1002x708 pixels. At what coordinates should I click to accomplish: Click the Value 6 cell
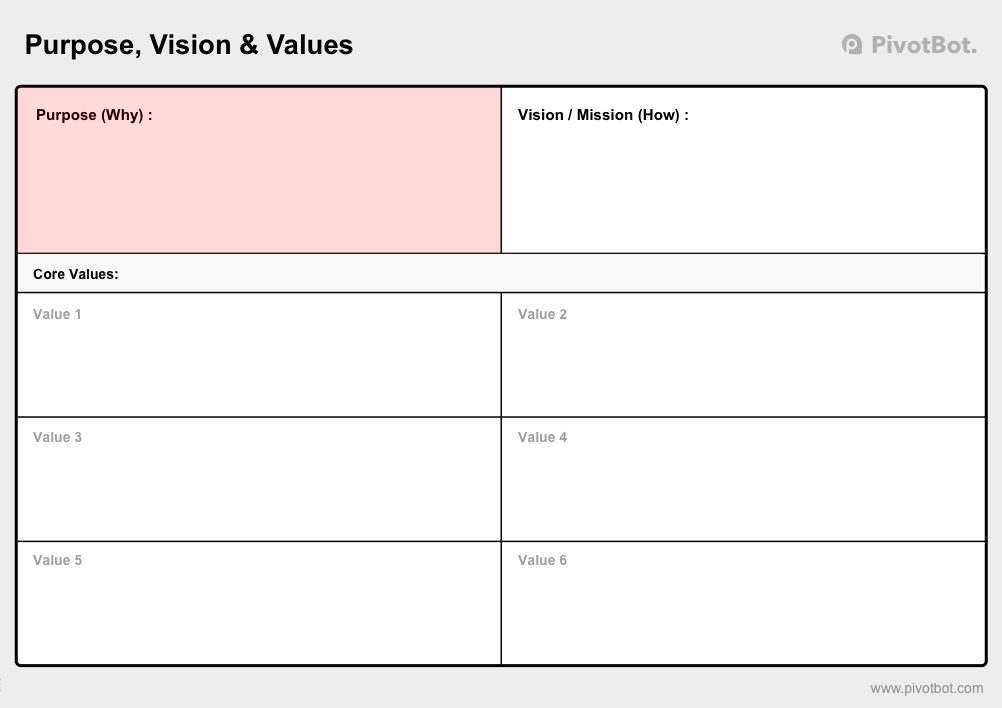point(743,603)
